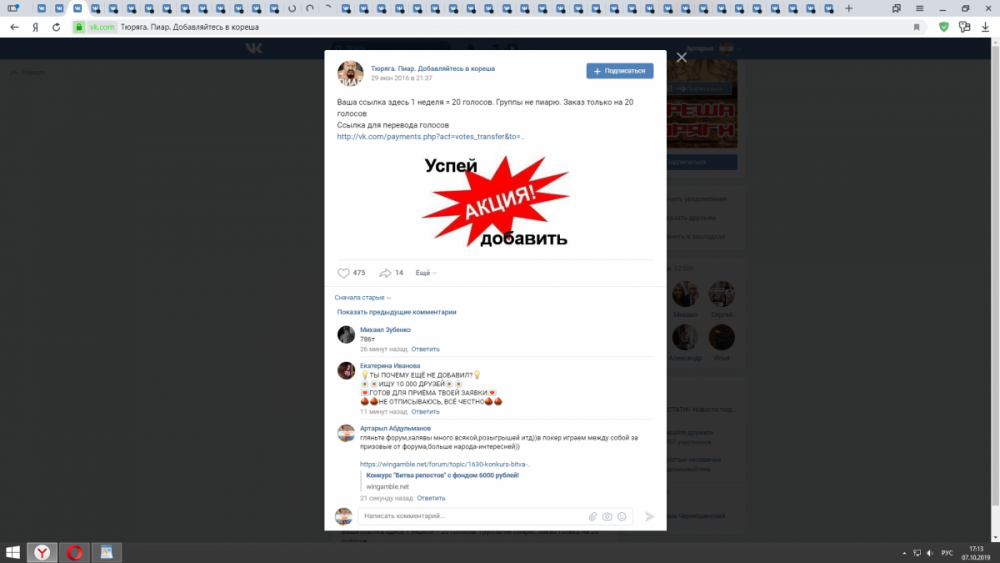Click the vk.com address bar domain

pos(101,27)
